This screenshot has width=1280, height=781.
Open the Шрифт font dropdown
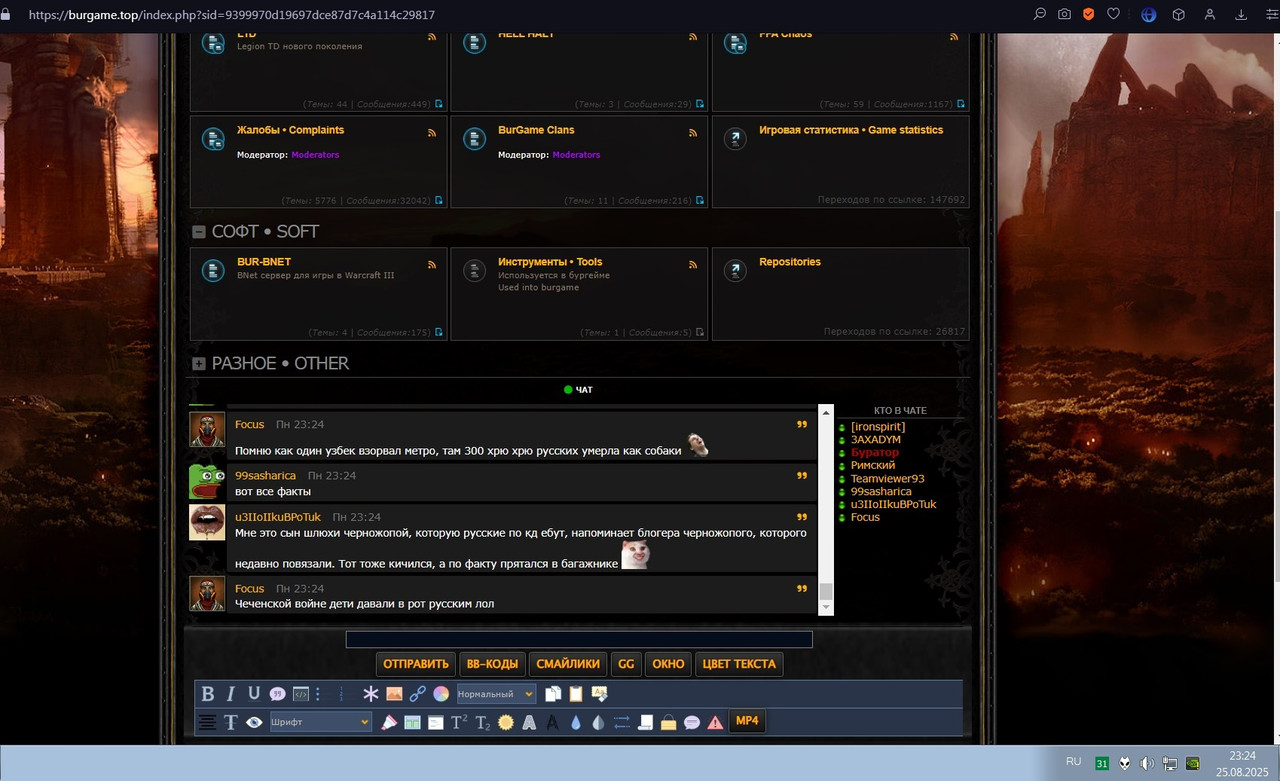321,722
